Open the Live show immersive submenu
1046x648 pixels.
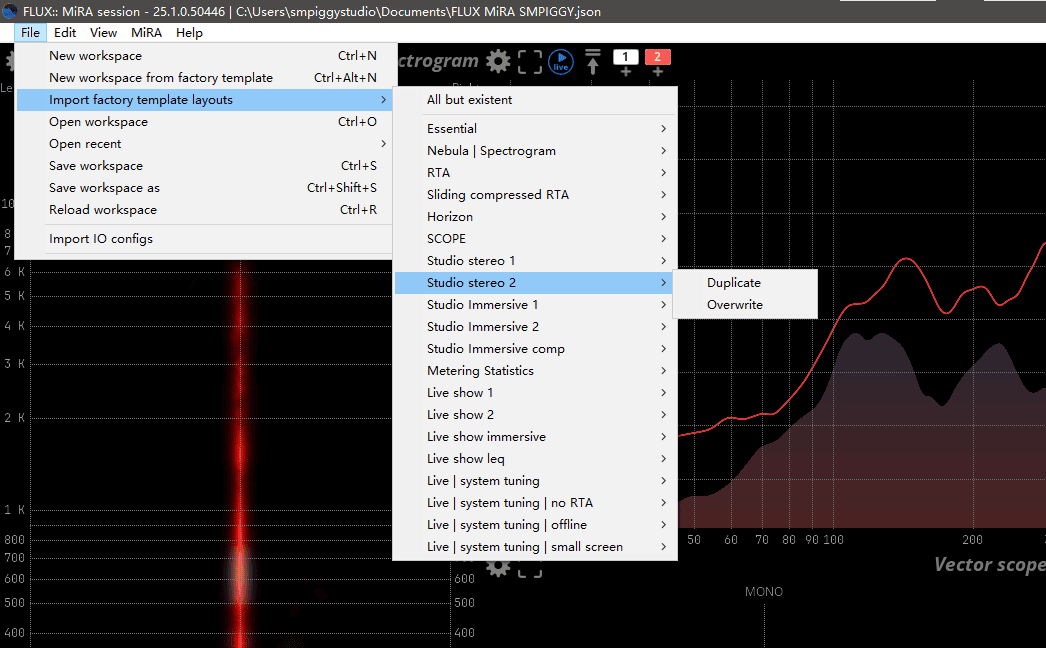pyautogui.click(x=535, y=437)
